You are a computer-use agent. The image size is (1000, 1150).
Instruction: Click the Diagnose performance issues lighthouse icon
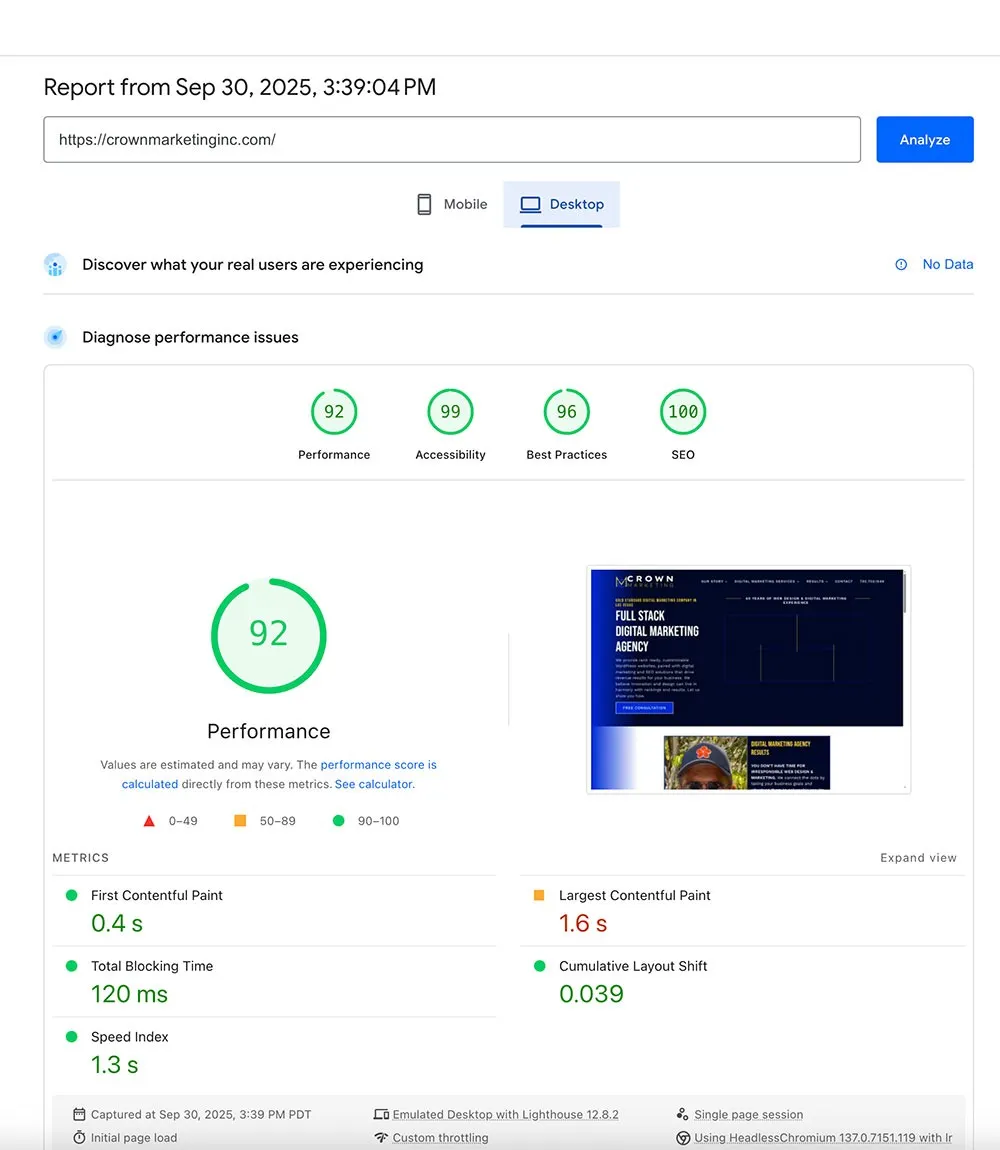(55, 337)
